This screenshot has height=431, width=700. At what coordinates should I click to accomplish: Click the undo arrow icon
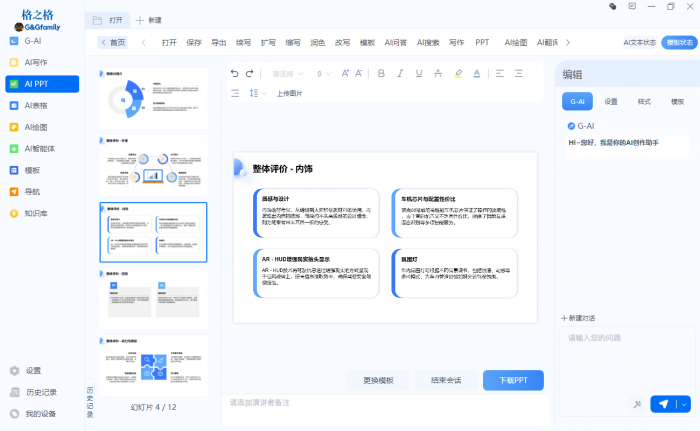pos(234,73)
